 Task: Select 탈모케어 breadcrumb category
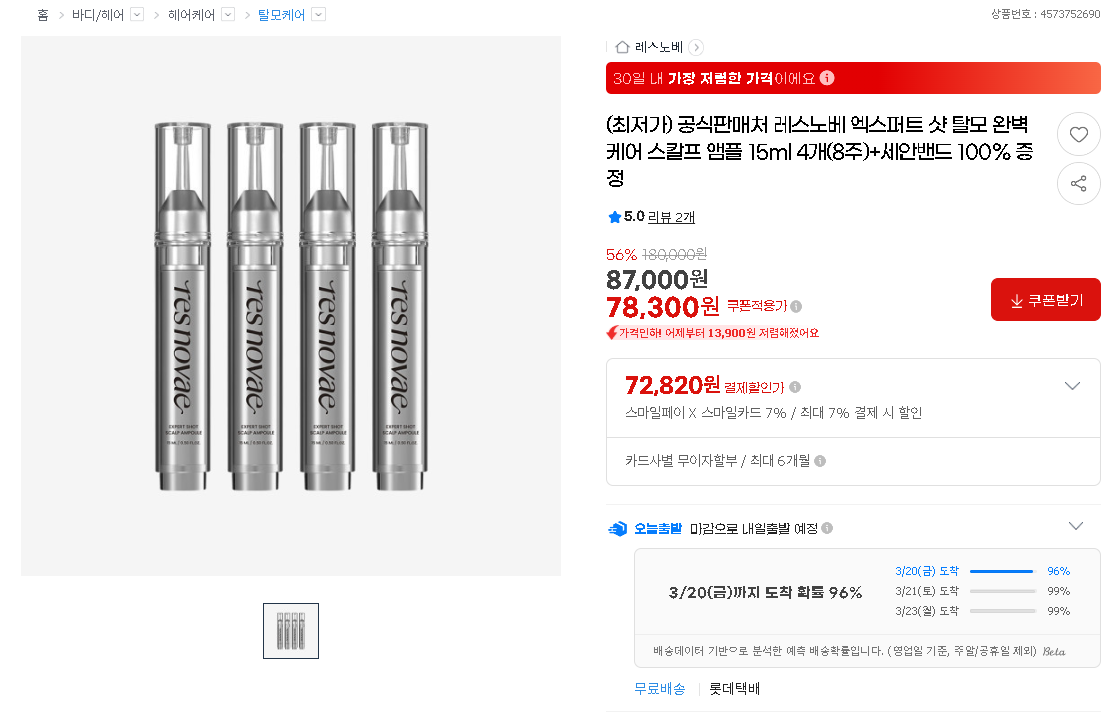[281, 15]
